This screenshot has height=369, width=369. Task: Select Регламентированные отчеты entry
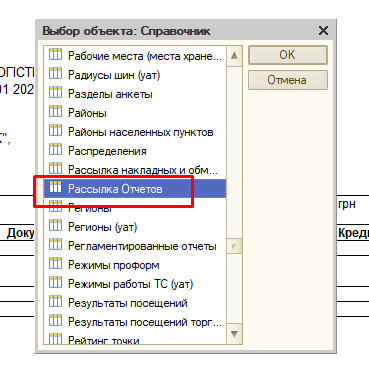(135, 246)
